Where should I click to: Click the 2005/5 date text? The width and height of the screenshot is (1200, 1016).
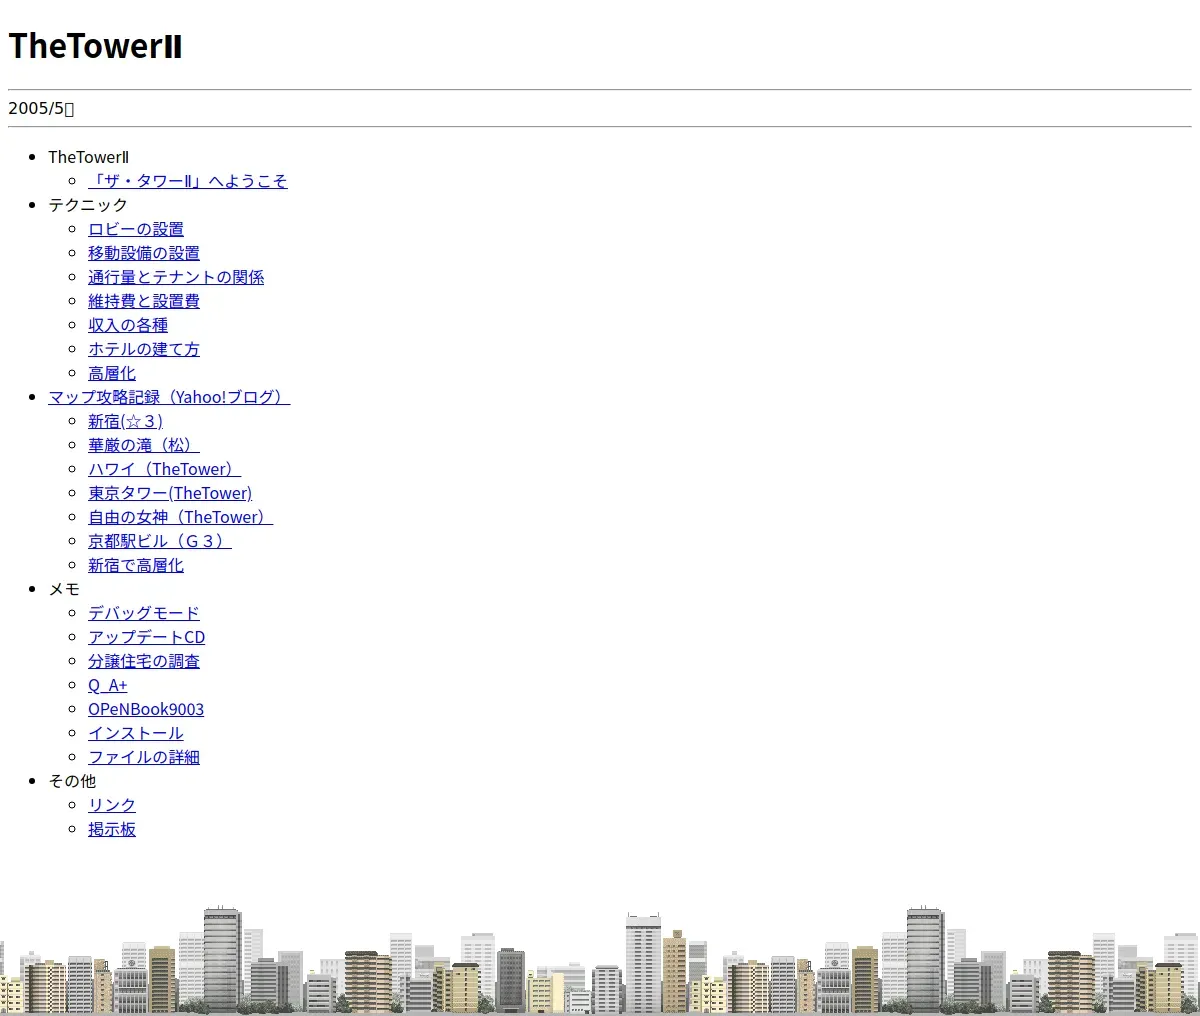point(41,108)
